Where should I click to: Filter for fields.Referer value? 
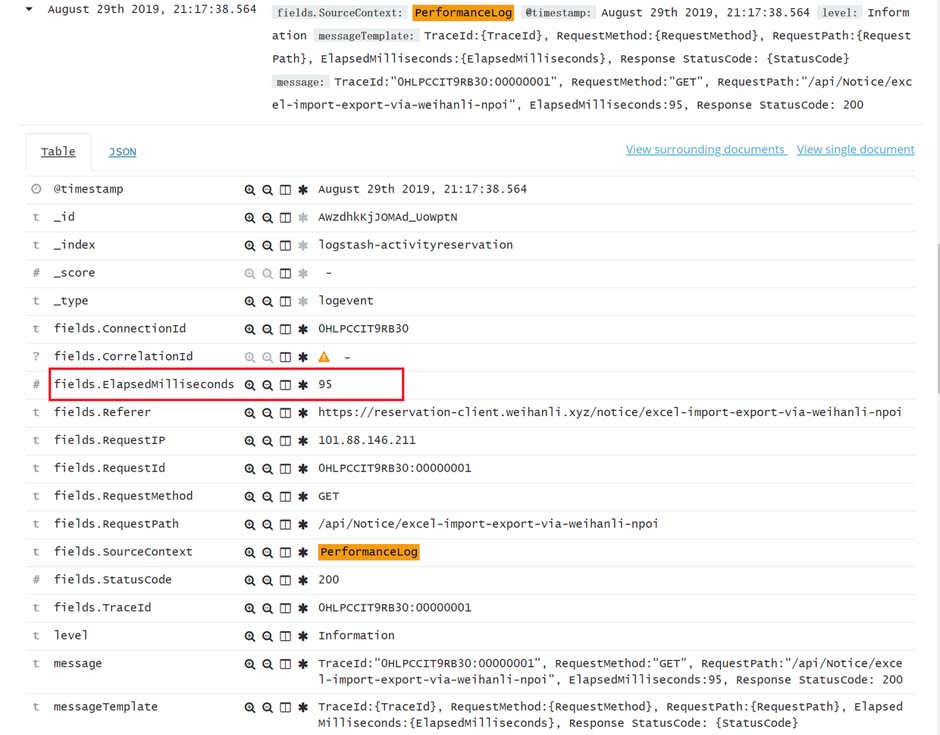click(249, 413)
